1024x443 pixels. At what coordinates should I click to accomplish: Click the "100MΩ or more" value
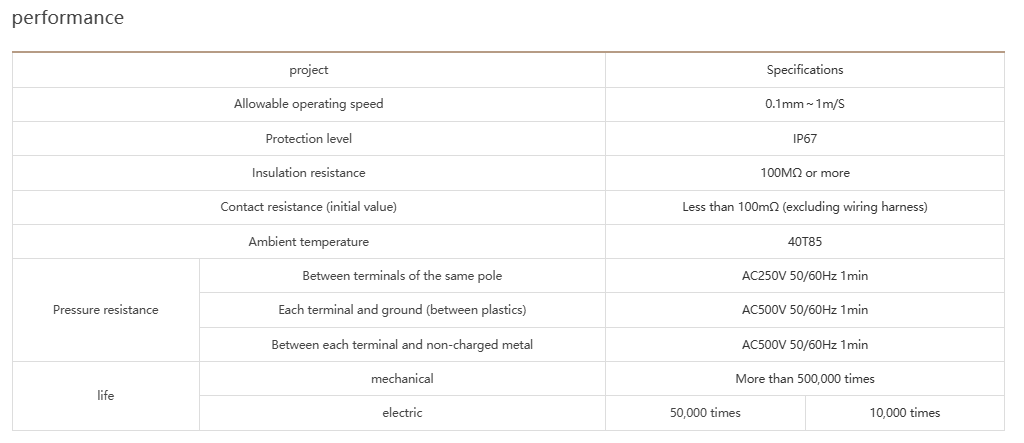click(x=805, y=173)
